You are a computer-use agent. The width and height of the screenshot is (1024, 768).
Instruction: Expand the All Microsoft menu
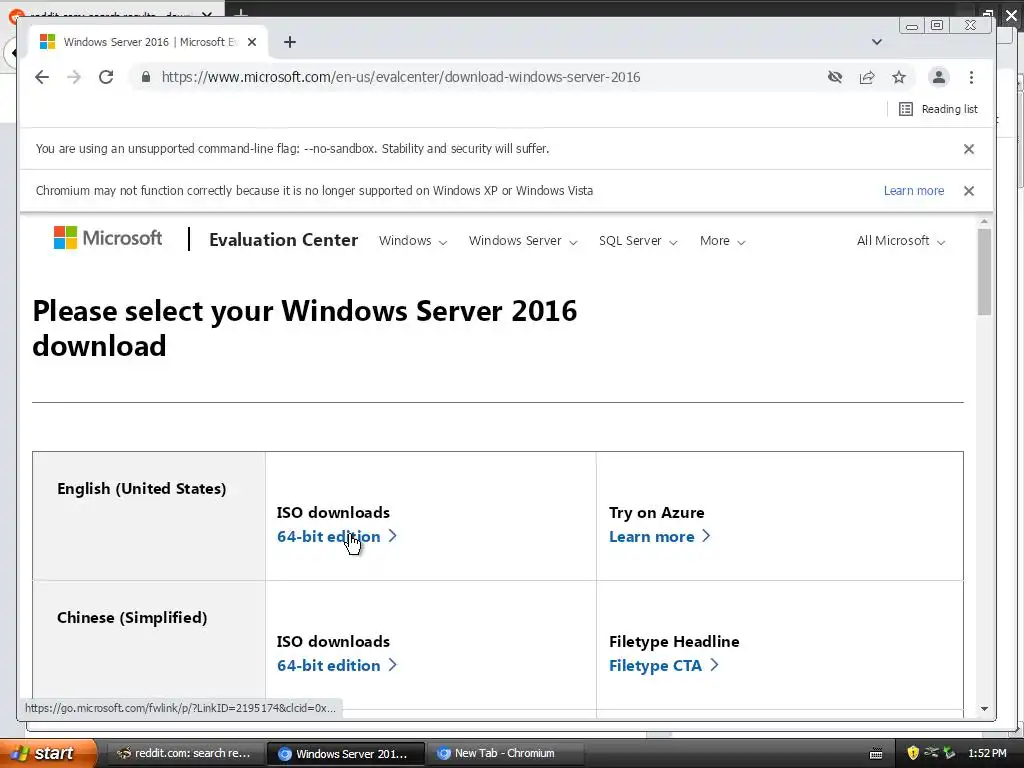(901, 241)
